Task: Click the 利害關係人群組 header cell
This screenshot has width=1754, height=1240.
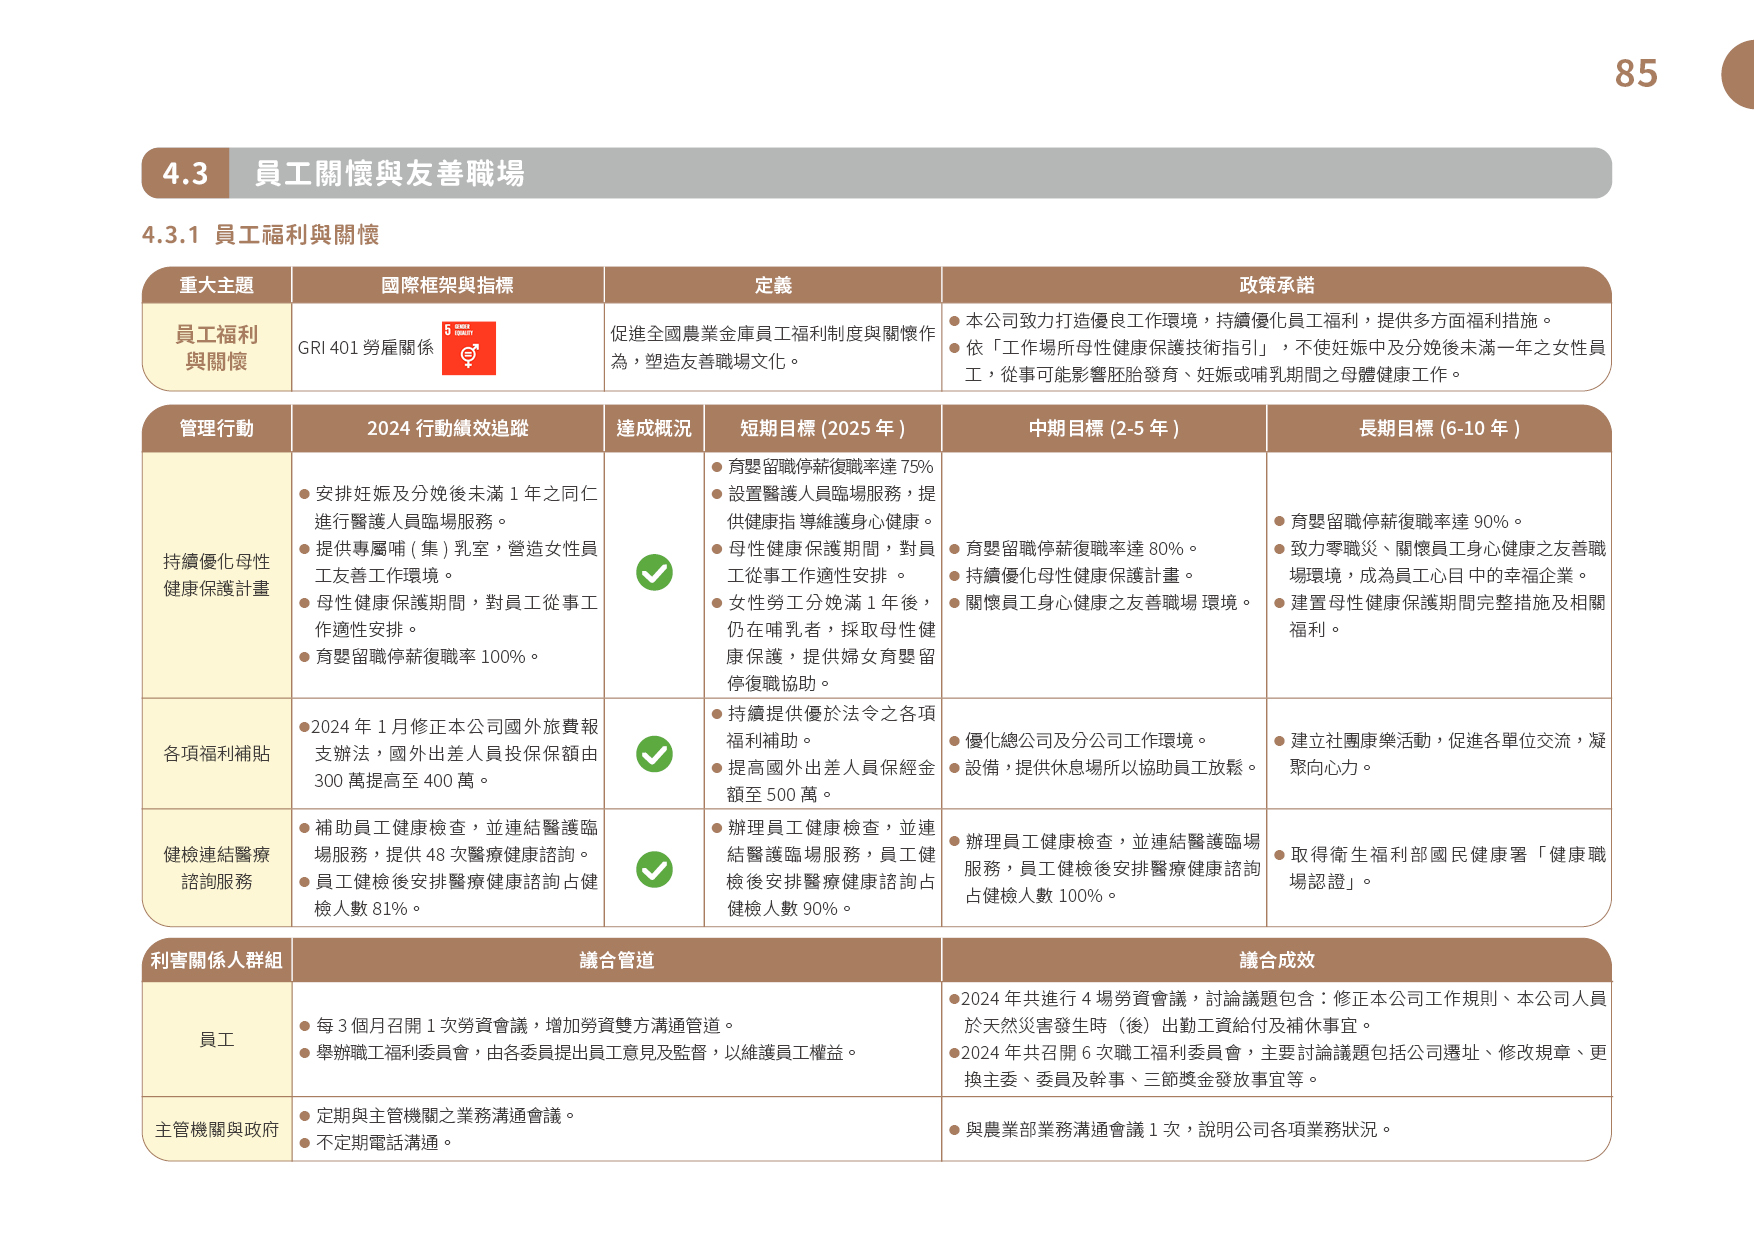Action: pos(217,961)
